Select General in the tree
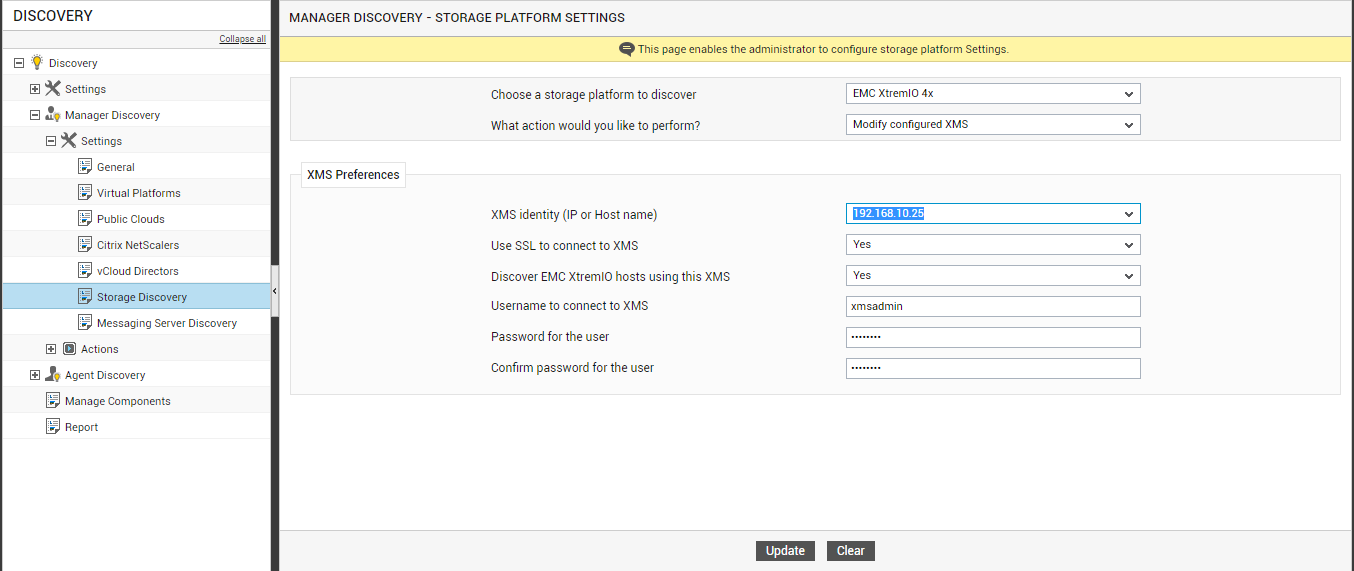This screenshot has height=571, width=1354. (116, 167)
